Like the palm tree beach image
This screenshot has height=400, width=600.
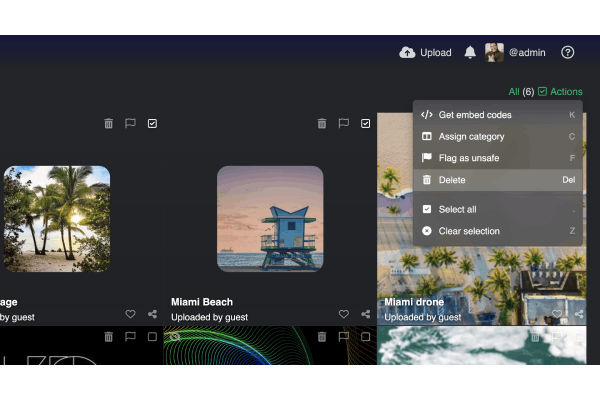[x=131, y=314]
